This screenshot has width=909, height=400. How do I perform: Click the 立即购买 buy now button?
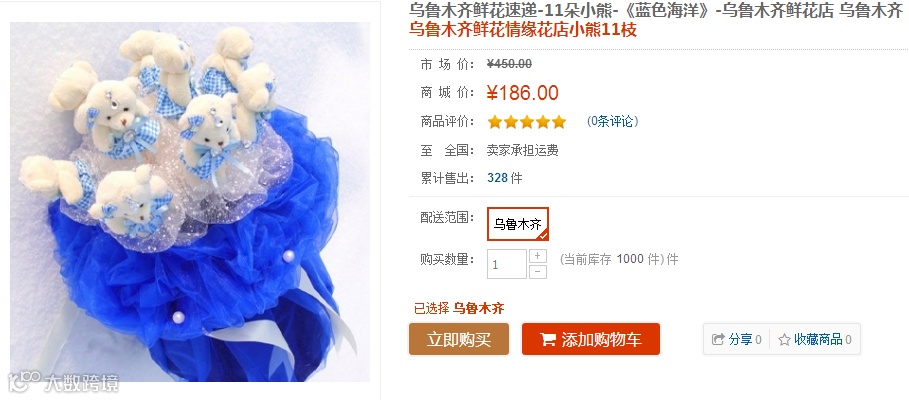459,339
